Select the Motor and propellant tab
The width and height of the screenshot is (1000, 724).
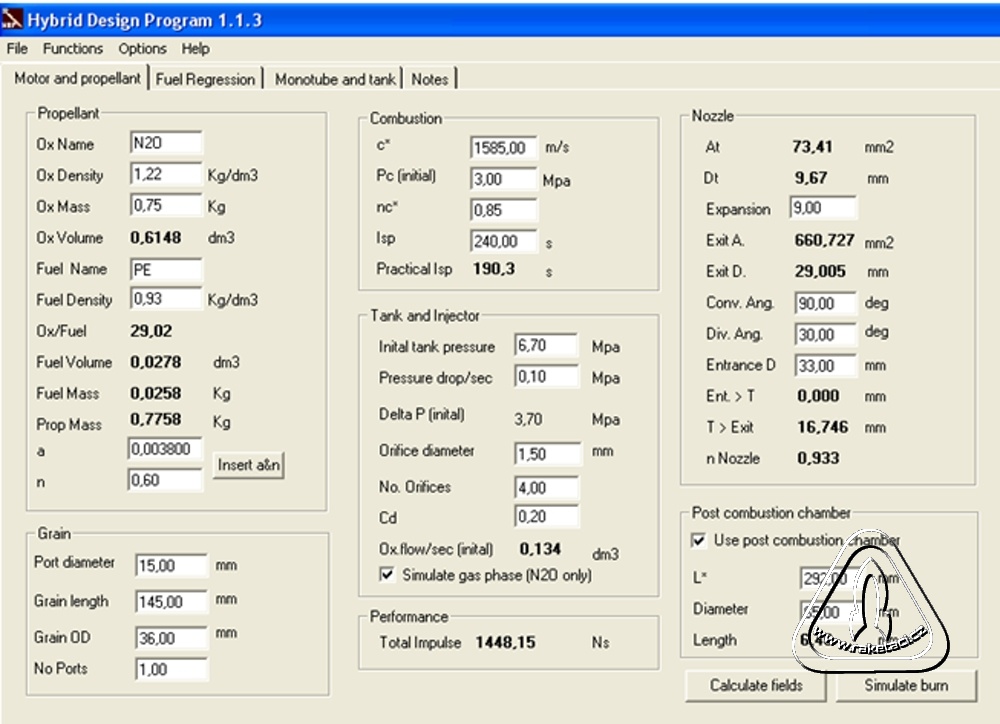pos(77,78)
